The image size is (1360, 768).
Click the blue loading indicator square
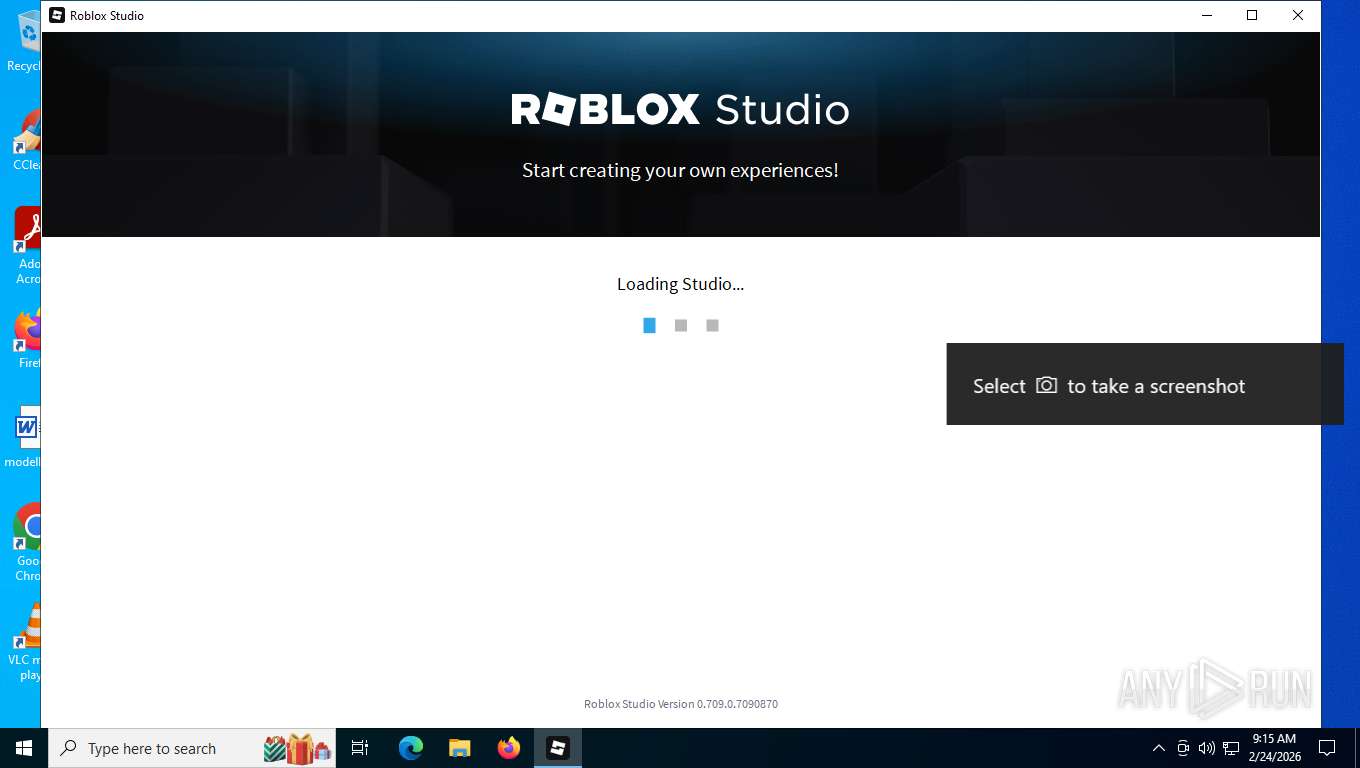coord(649,325)
